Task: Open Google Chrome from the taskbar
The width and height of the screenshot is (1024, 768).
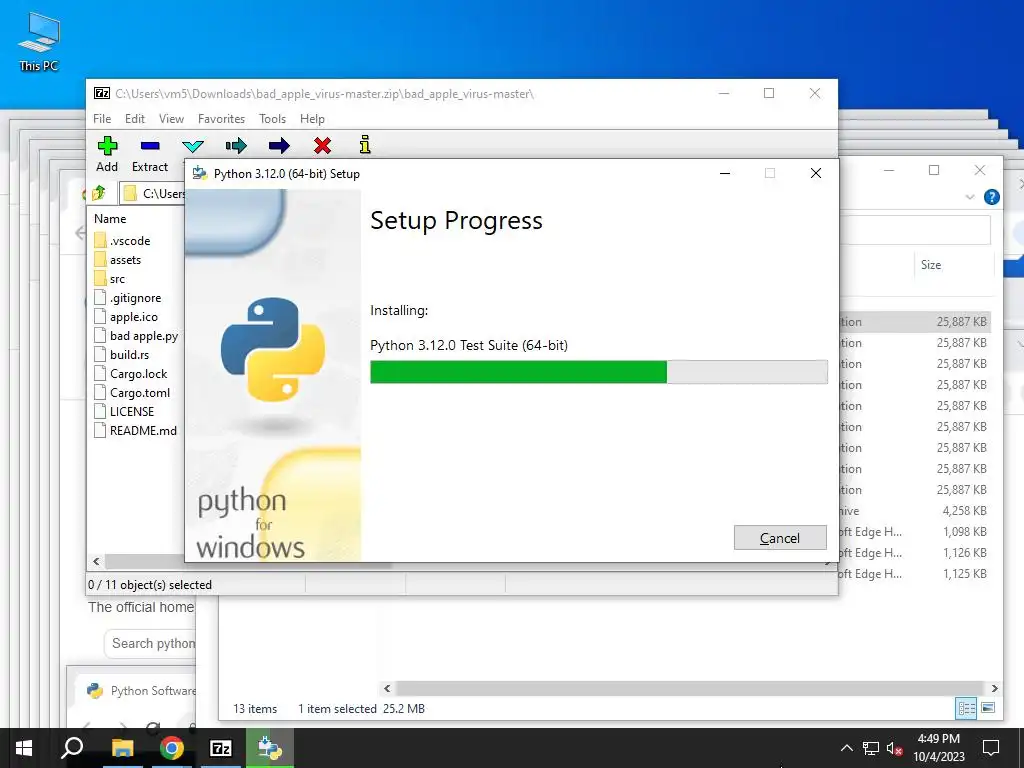Action: coord(172,748)
